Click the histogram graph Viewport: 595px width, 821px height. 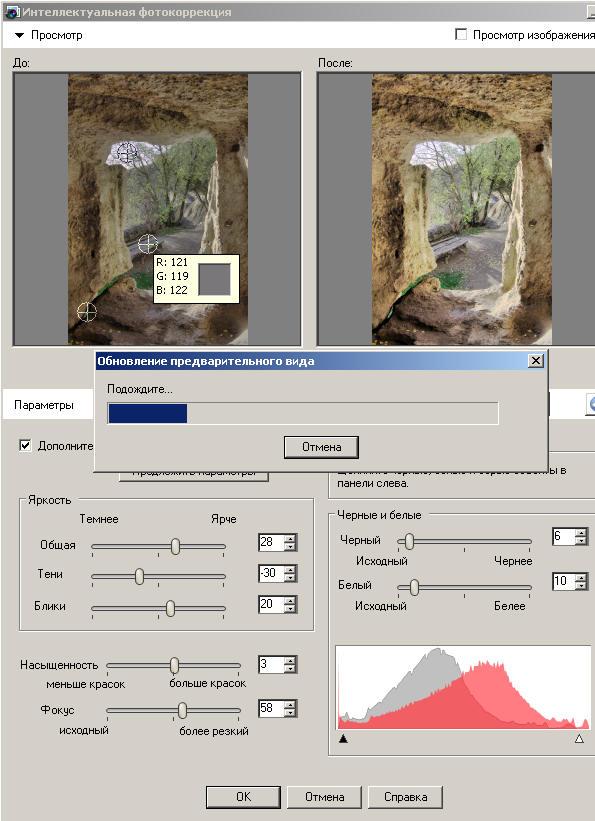[463, 687]
